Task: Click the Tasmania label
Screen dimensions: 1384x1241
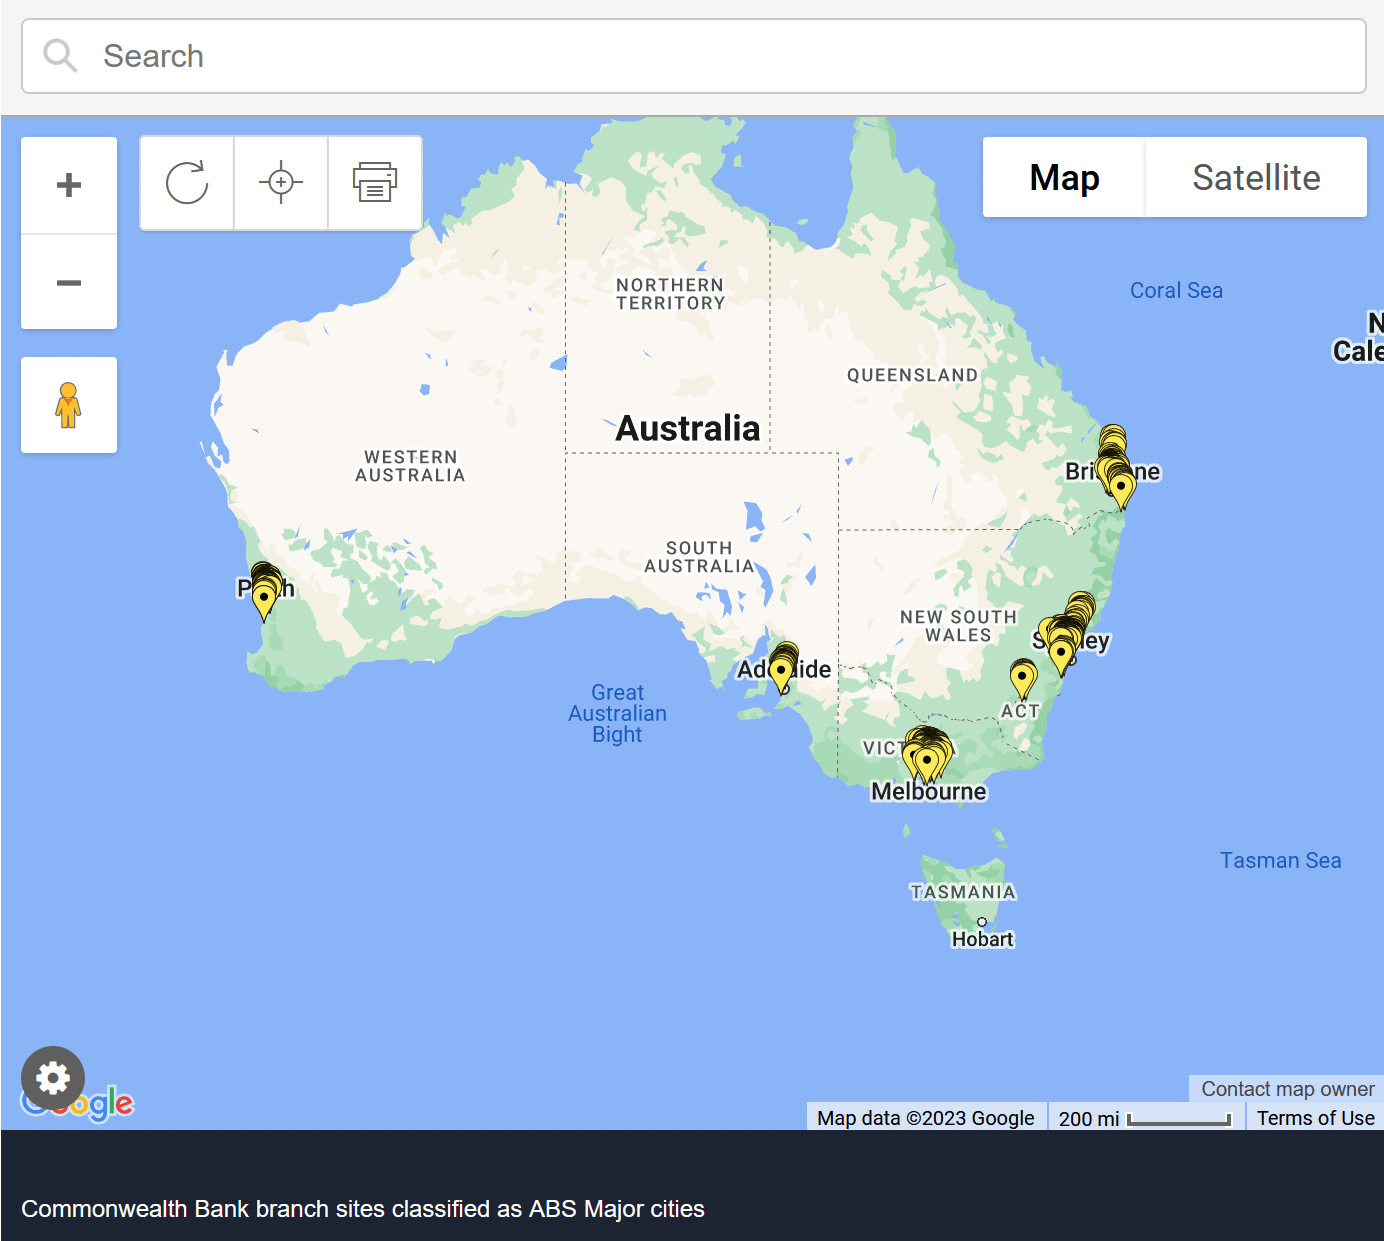Action: tap(963, 892)
